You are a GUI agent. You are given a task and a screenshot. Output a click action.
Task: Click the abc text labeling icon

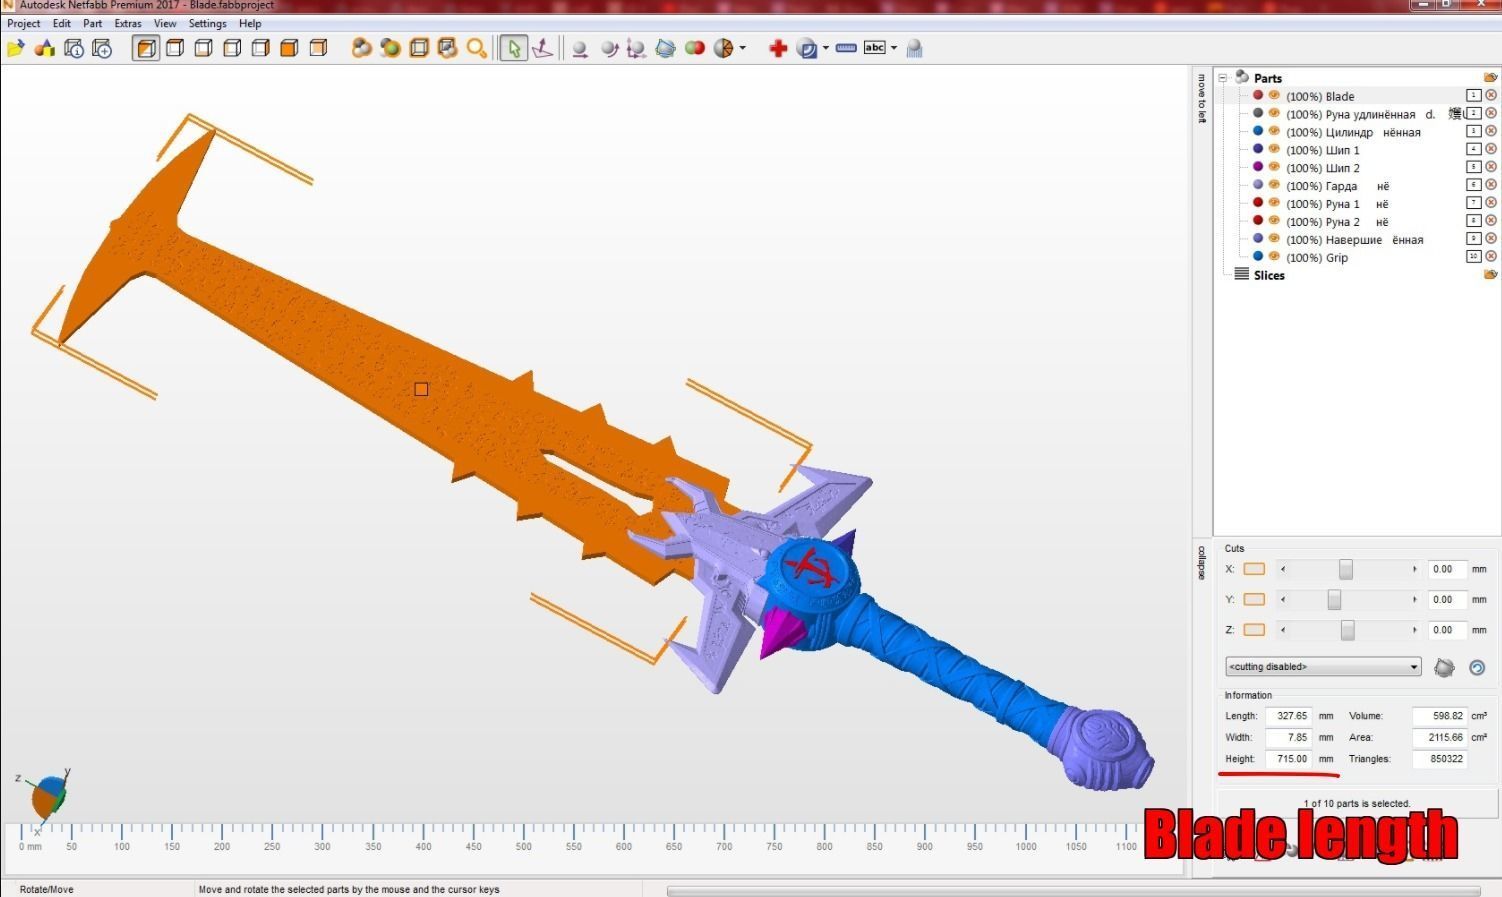click(x=875, y=47)
